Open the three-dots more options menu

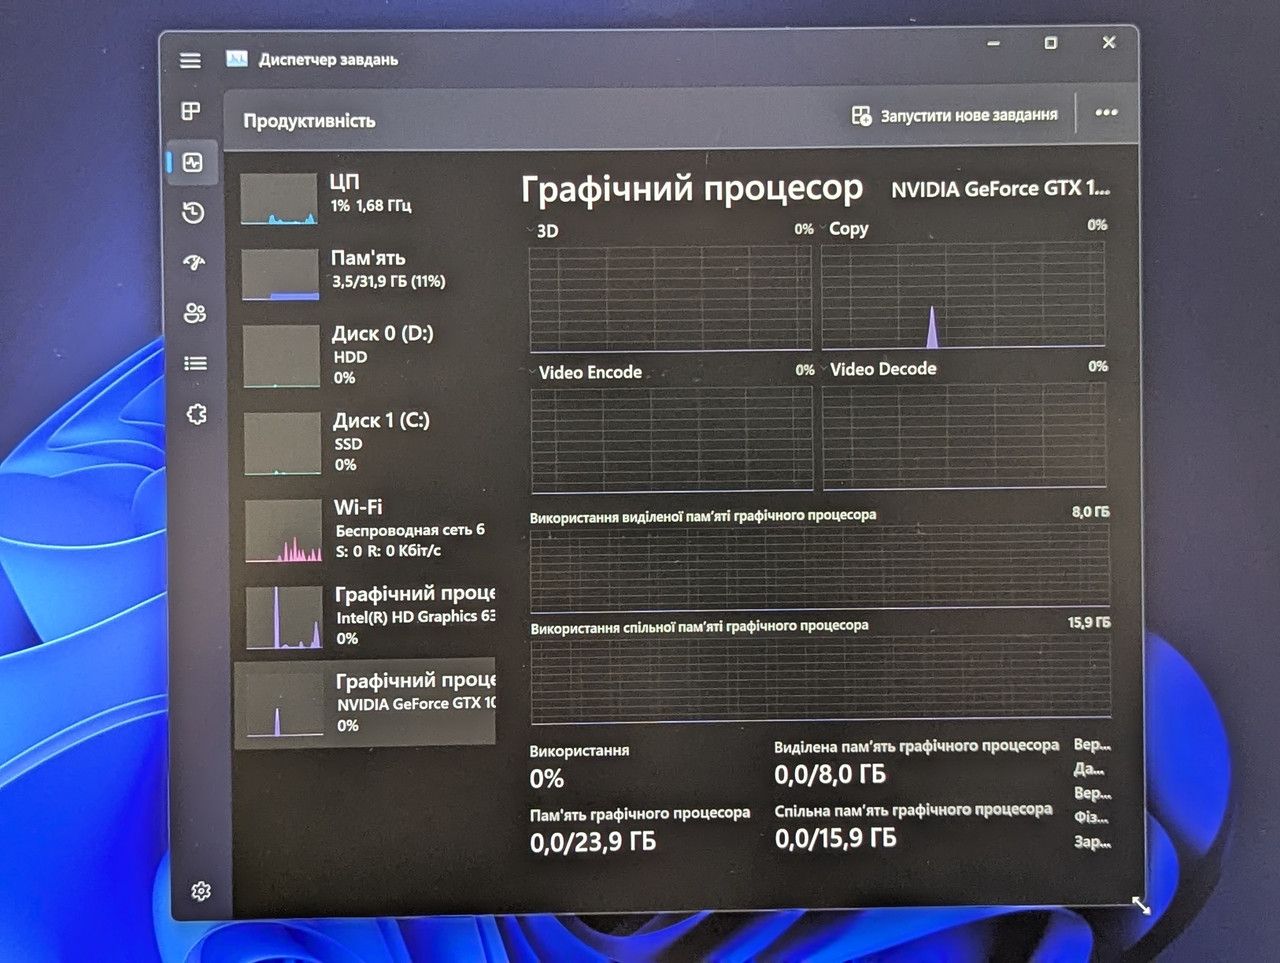(x=1106, y=113)
